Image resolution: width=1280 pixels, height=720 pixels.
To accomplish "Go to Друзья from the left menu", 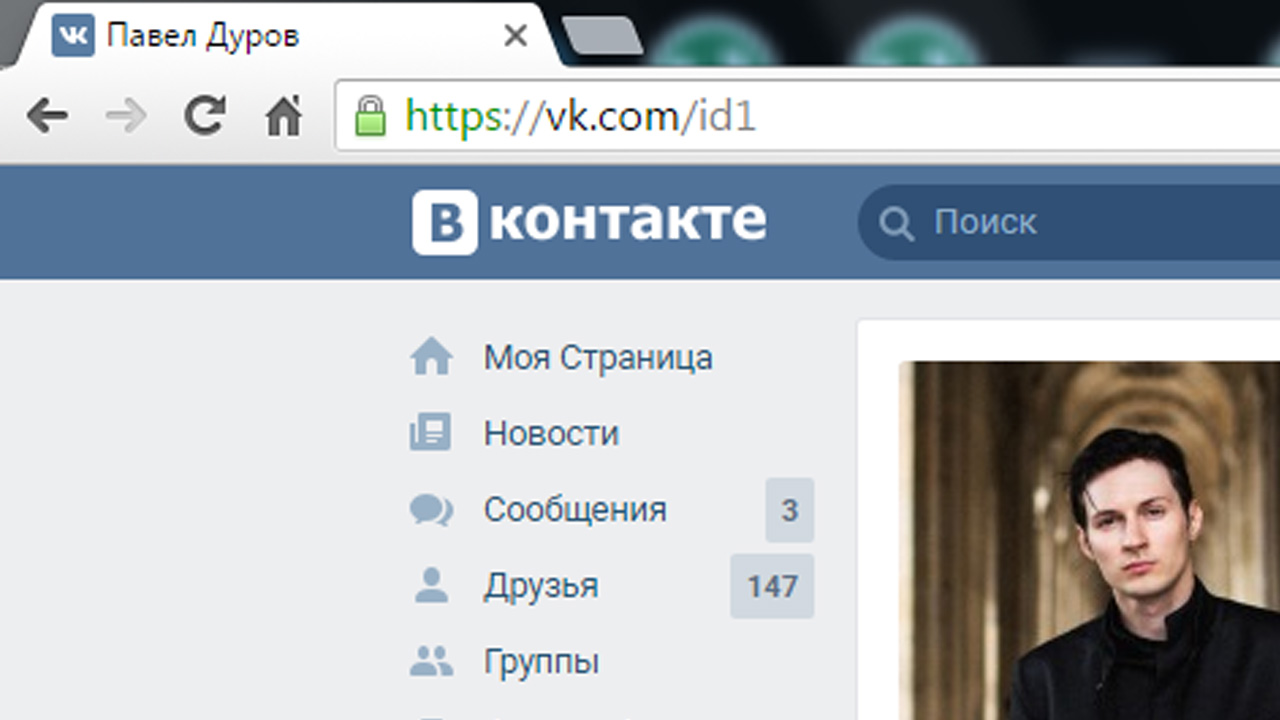I will (542, 585).
